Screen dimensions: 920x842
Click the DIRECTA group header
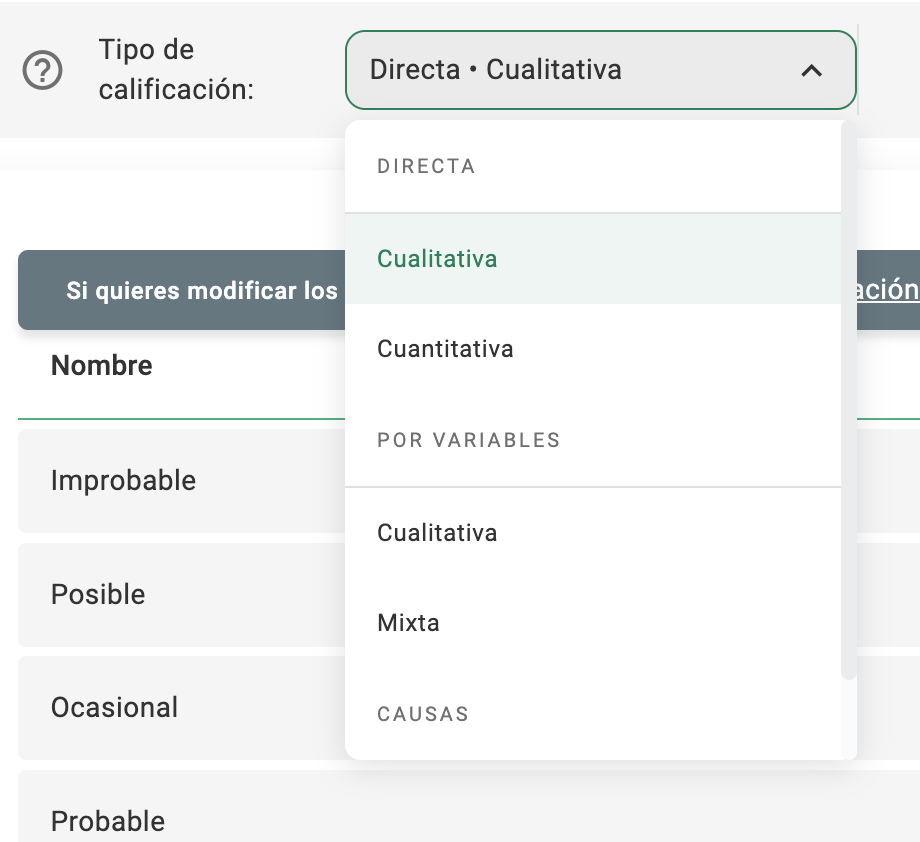426,167
